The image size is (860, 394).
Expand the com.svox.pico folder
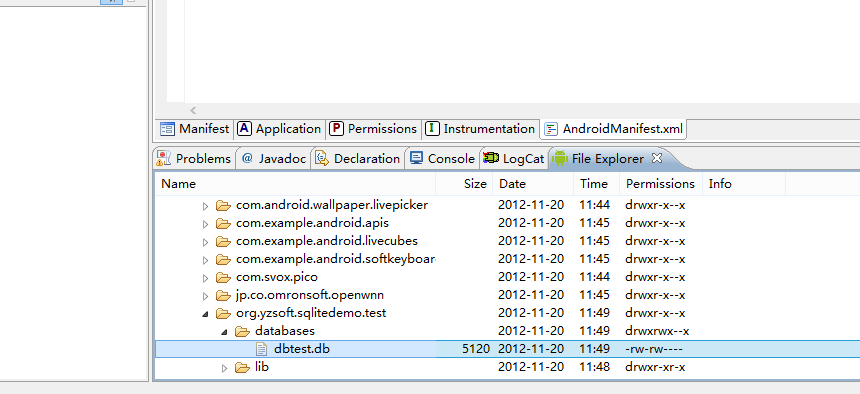click(x=206, y=278)
